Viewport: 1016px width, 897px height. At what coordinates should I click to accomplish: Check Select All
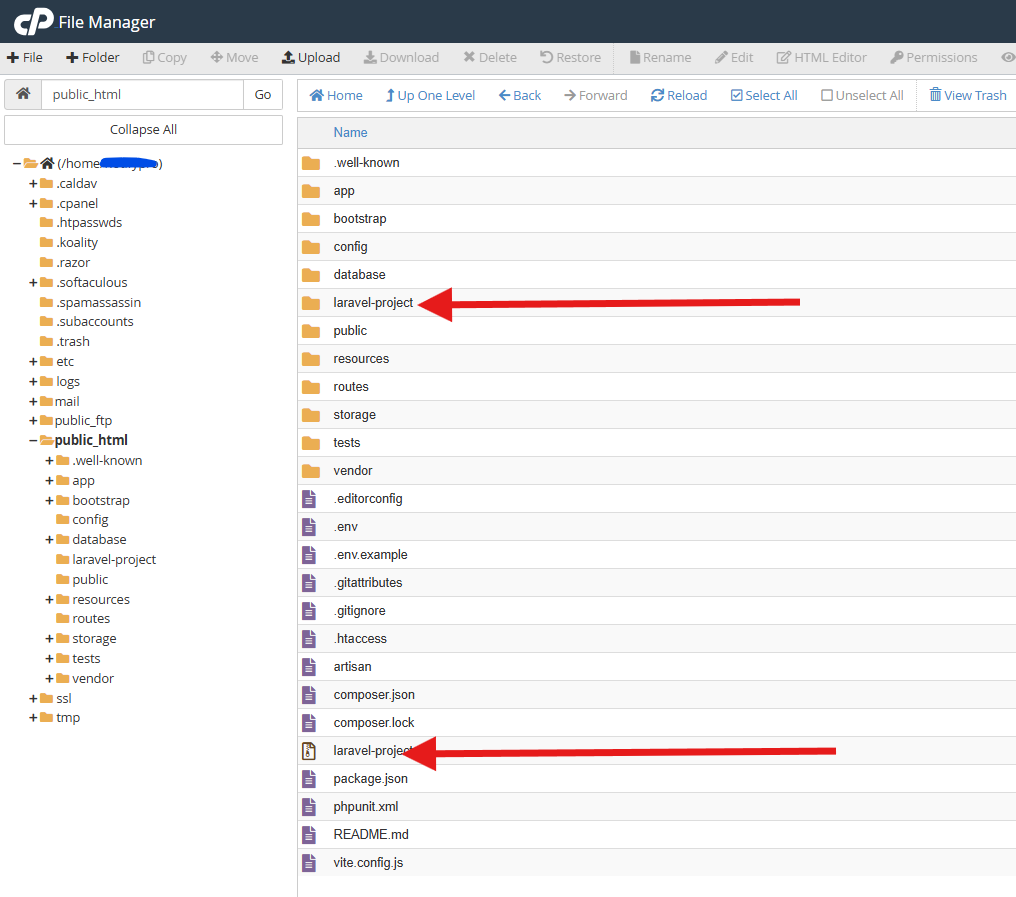(x=764, y=95)
